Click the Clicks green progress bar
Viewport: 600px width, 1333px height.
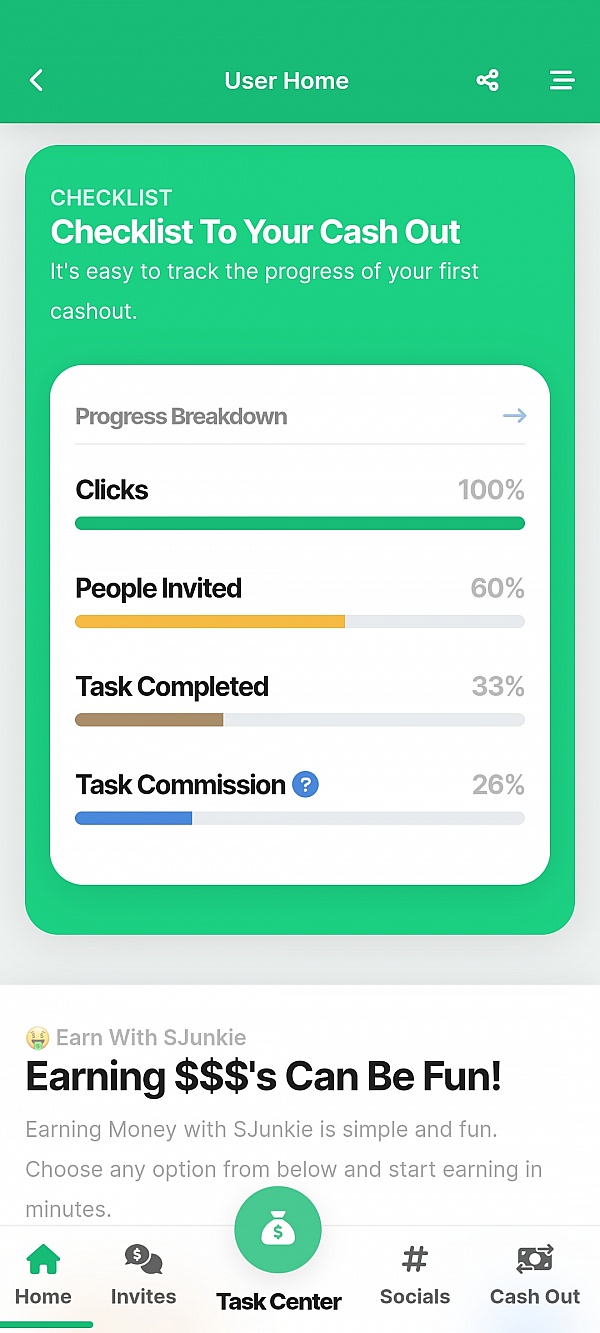pos(300,523)
